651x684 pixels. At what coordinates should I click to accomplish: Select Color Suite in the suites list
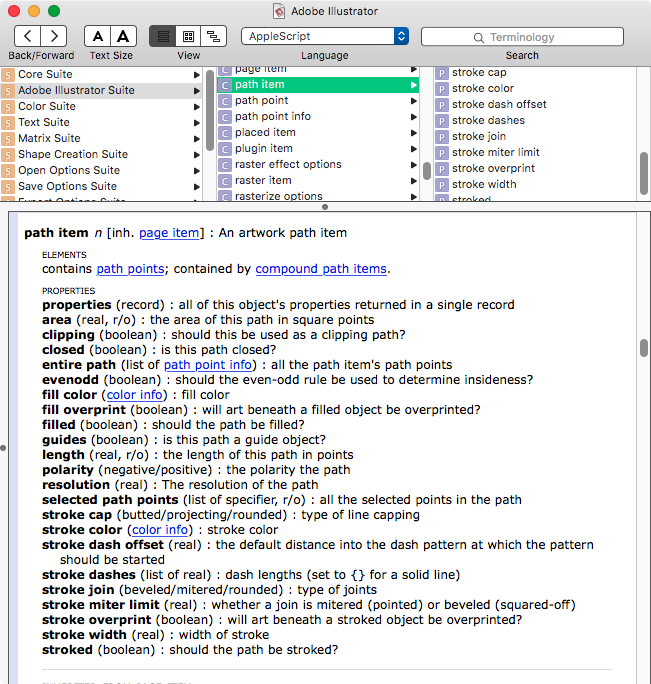(101, 106)
